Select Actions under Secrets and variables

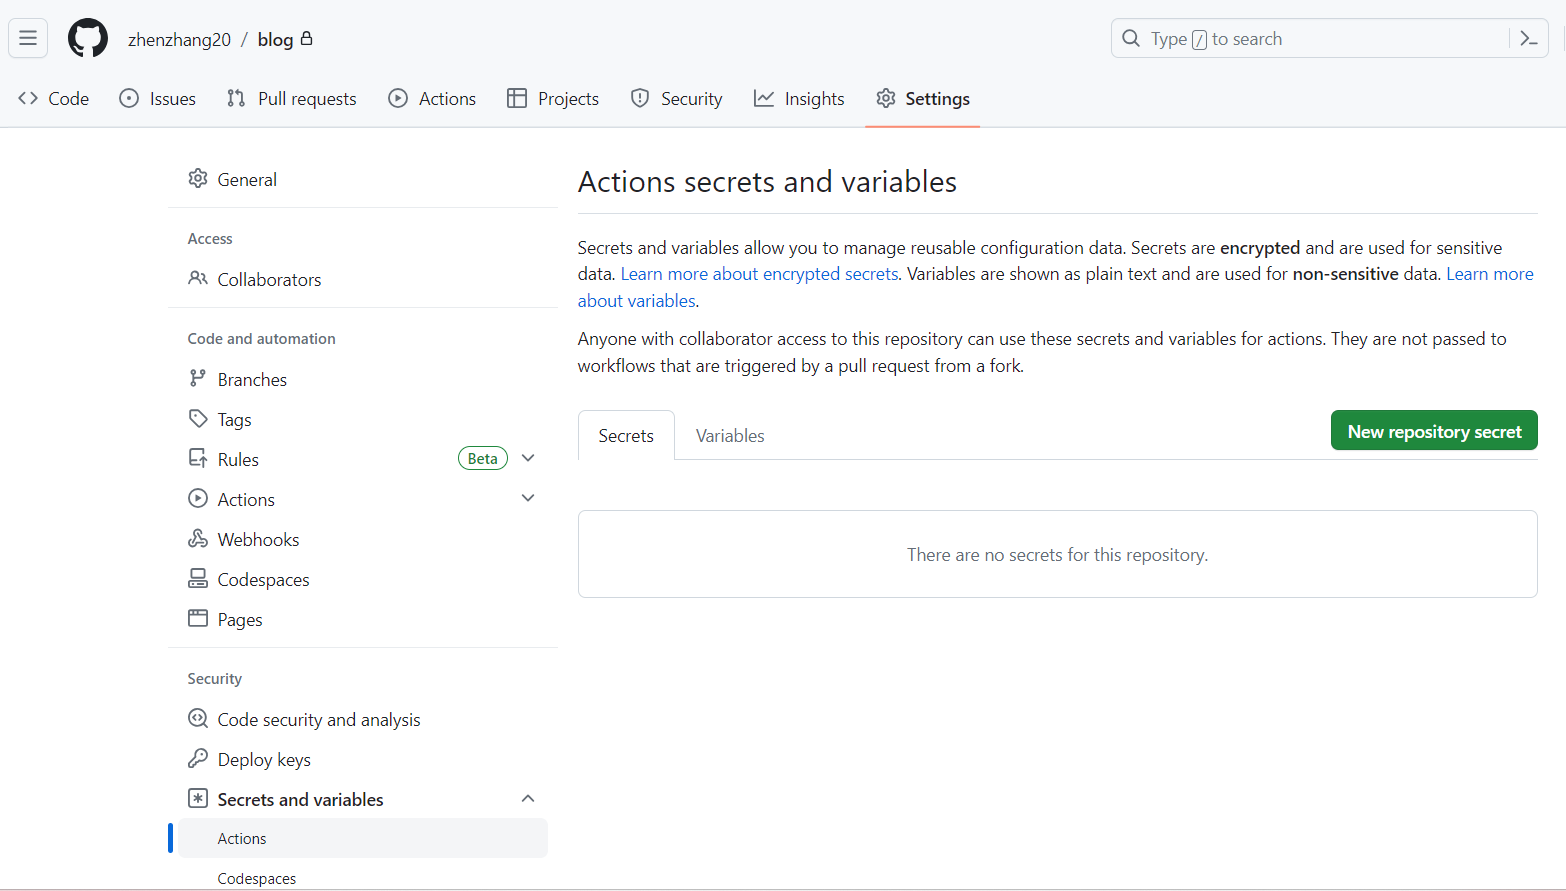pos(363,838)
